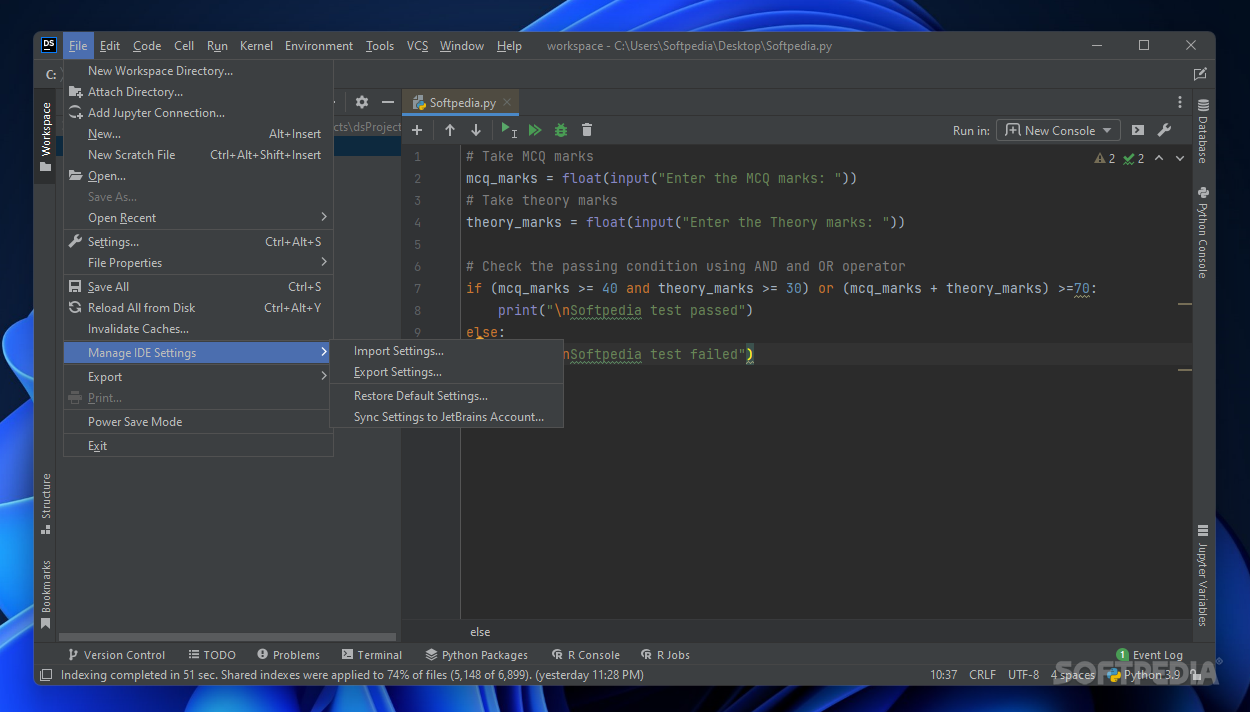This screenshot has height=712, width=1250.
Task: Open the workspace panel settings gear
Action: (362, 102)
